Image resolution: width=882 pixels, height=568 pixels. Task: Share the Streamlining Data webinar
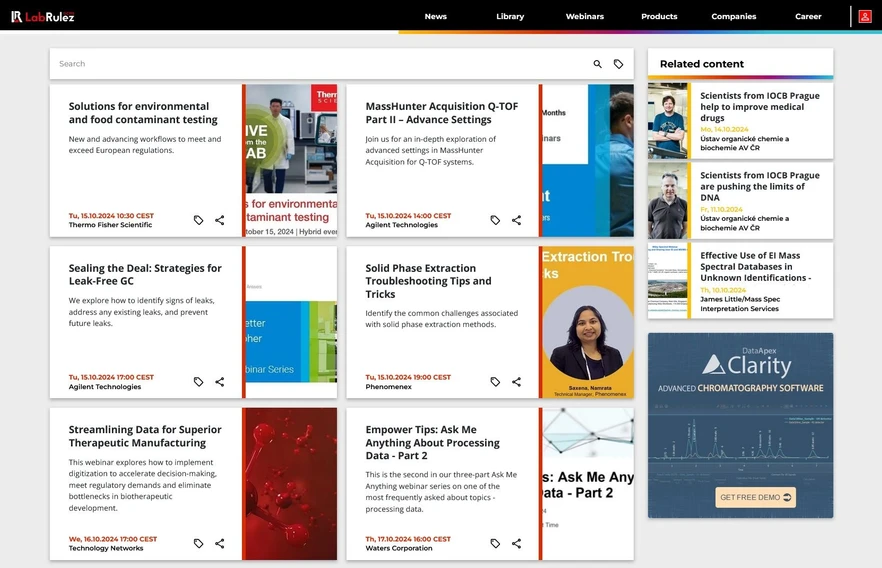click(x=220, y=543)
